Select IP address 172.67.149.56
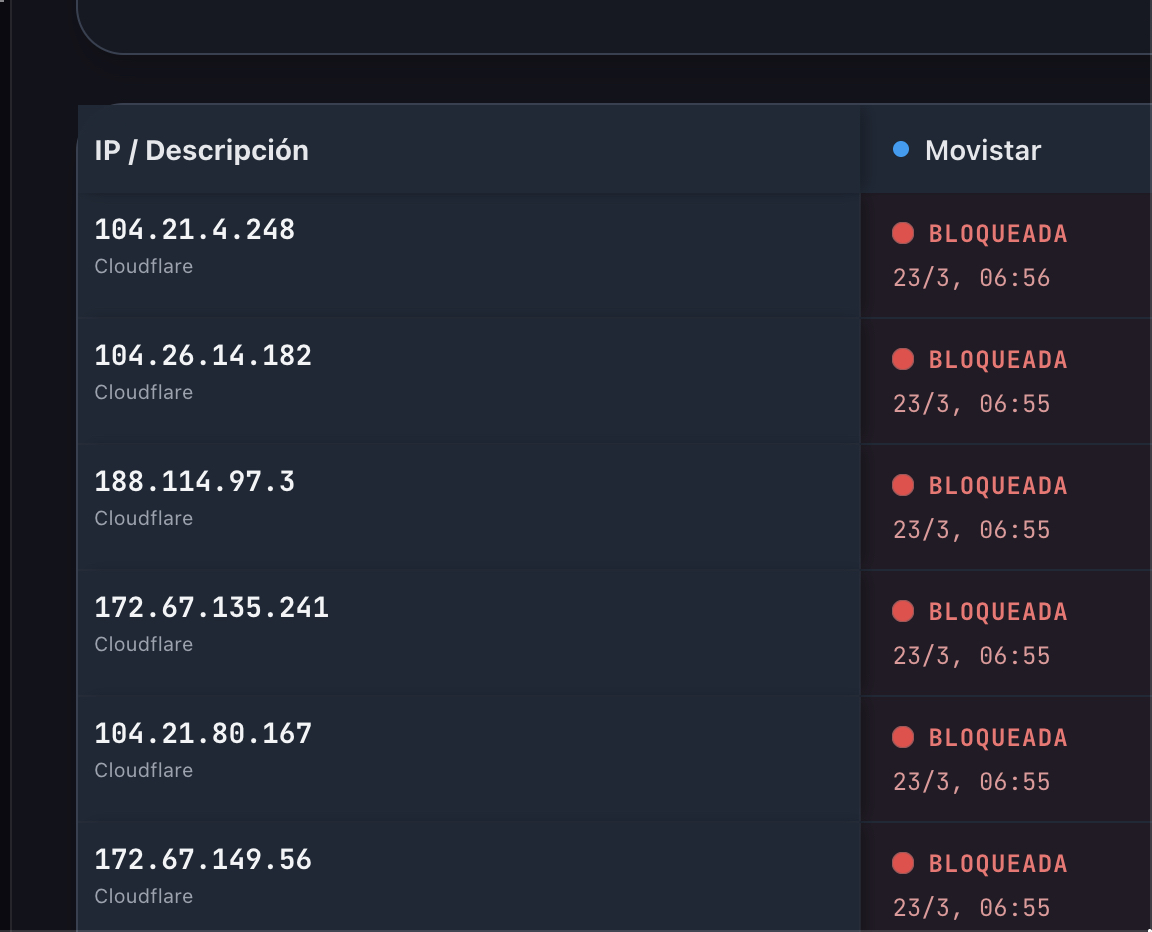Viewport: 1152px width, 932px height. pos(203,859)
